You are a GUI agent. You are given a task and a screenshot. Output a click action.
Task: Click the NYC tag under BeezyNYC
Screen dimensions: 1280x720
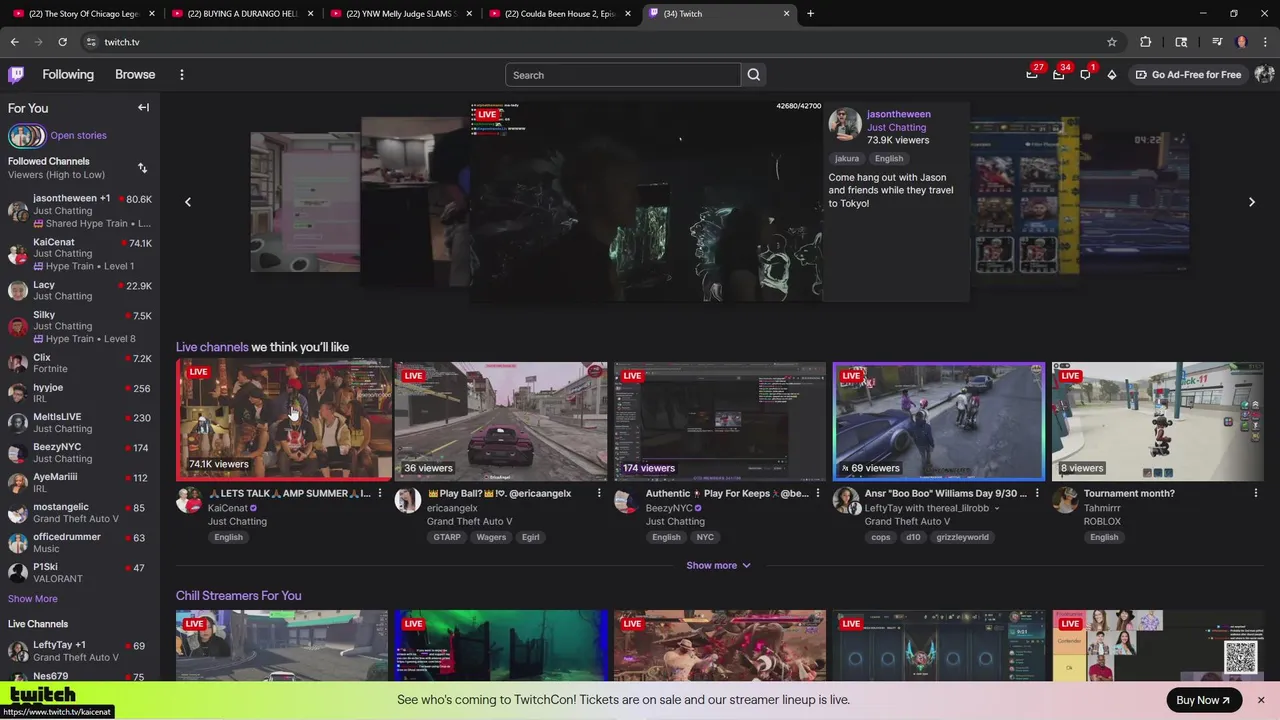pyautogui.click(x=705, y=537)
